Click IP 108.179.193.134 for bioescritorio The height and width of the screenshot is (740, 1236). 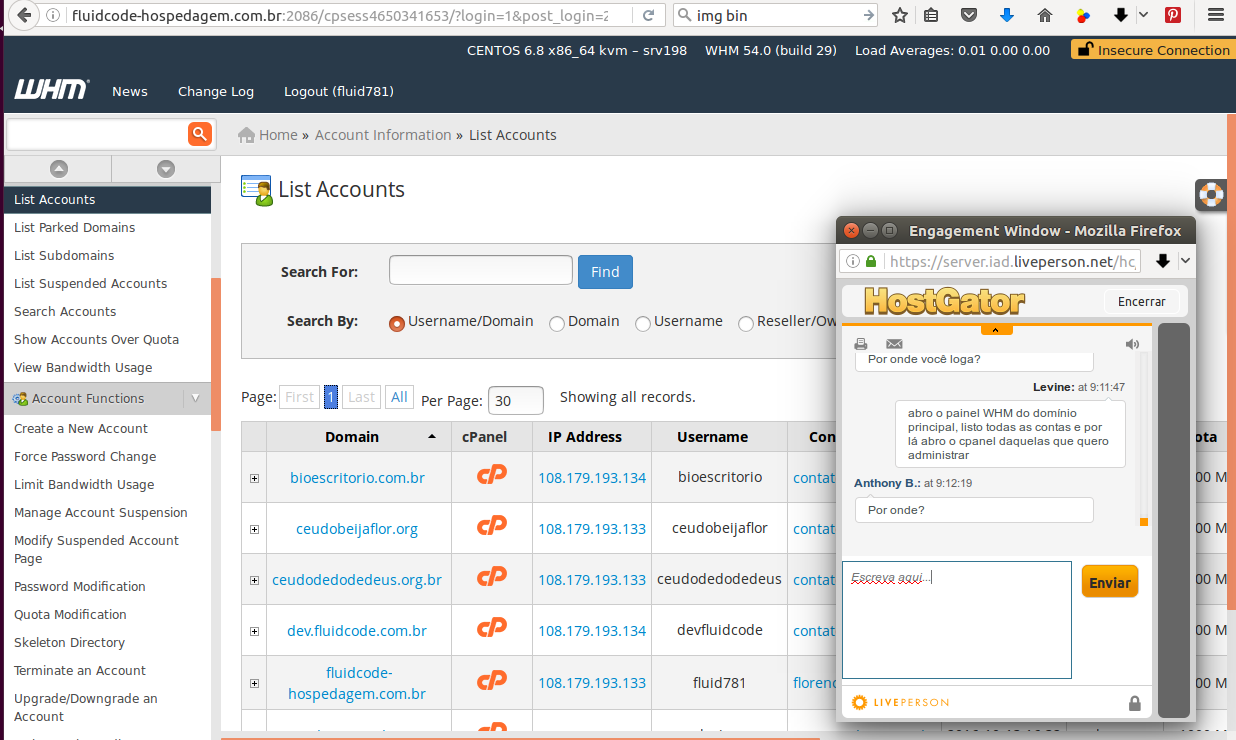click(592, 478)
